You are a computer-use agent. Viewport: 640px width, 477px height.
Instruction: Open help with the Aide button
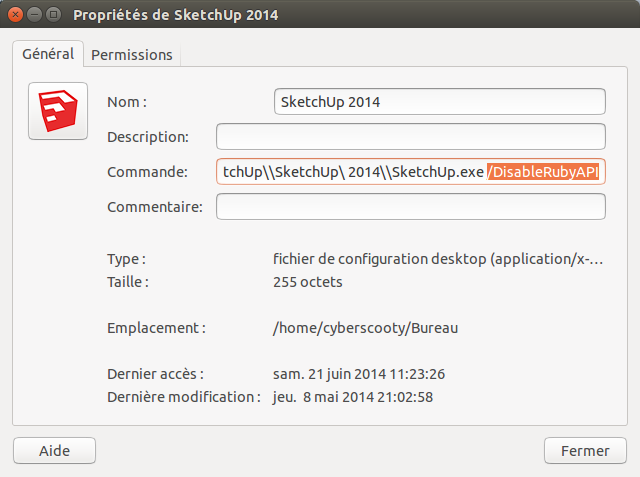pyautogui.click(x=54, y=451)
